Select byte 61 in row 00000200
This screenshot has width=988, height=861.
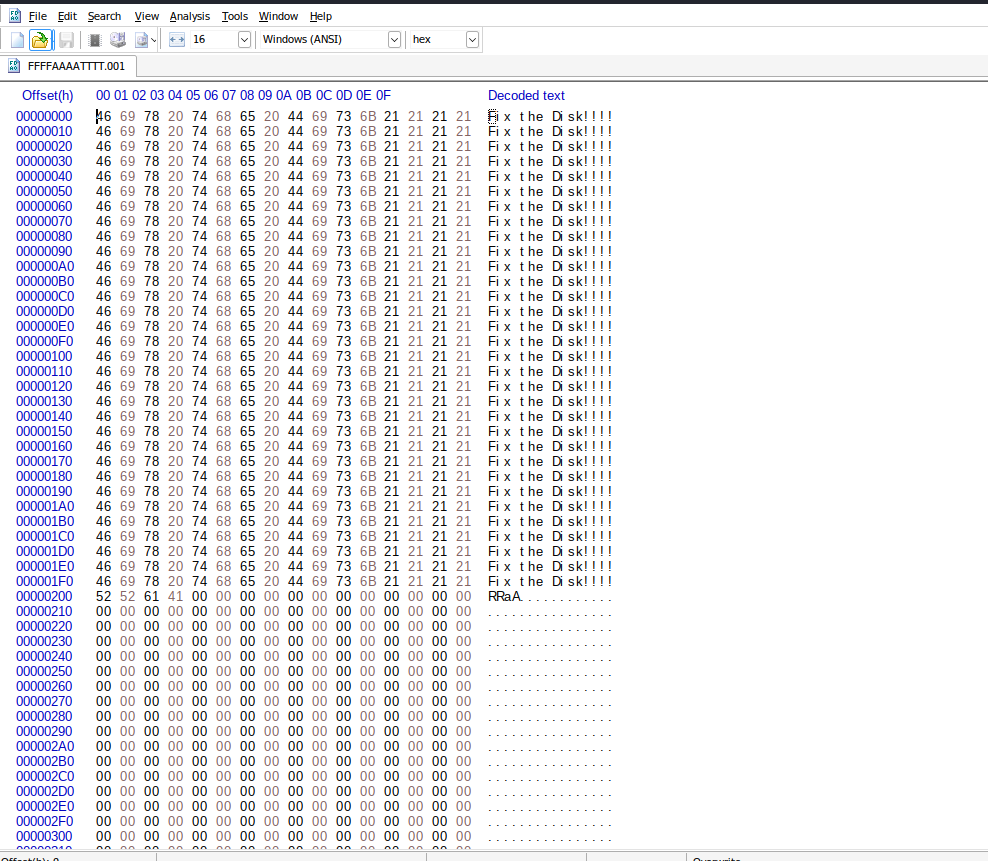pos(152,597)
